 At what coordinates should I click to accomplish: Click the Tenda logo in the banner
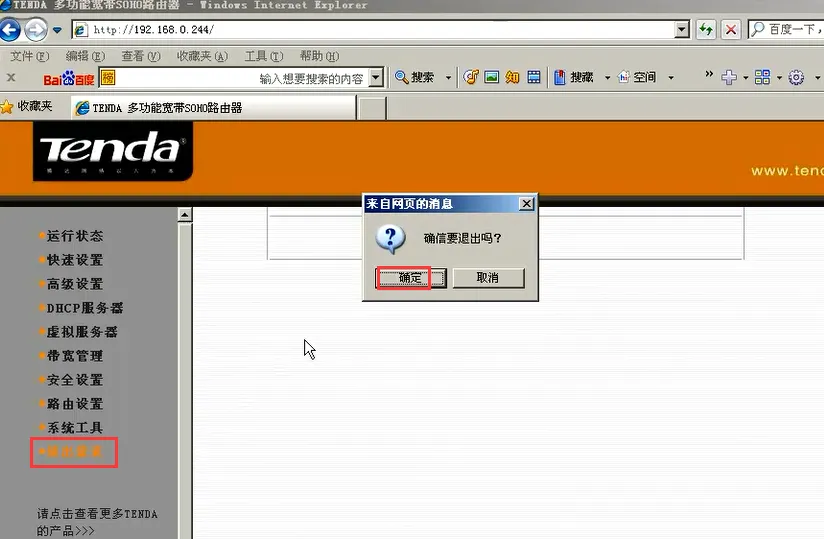click(x=112, y=151)
